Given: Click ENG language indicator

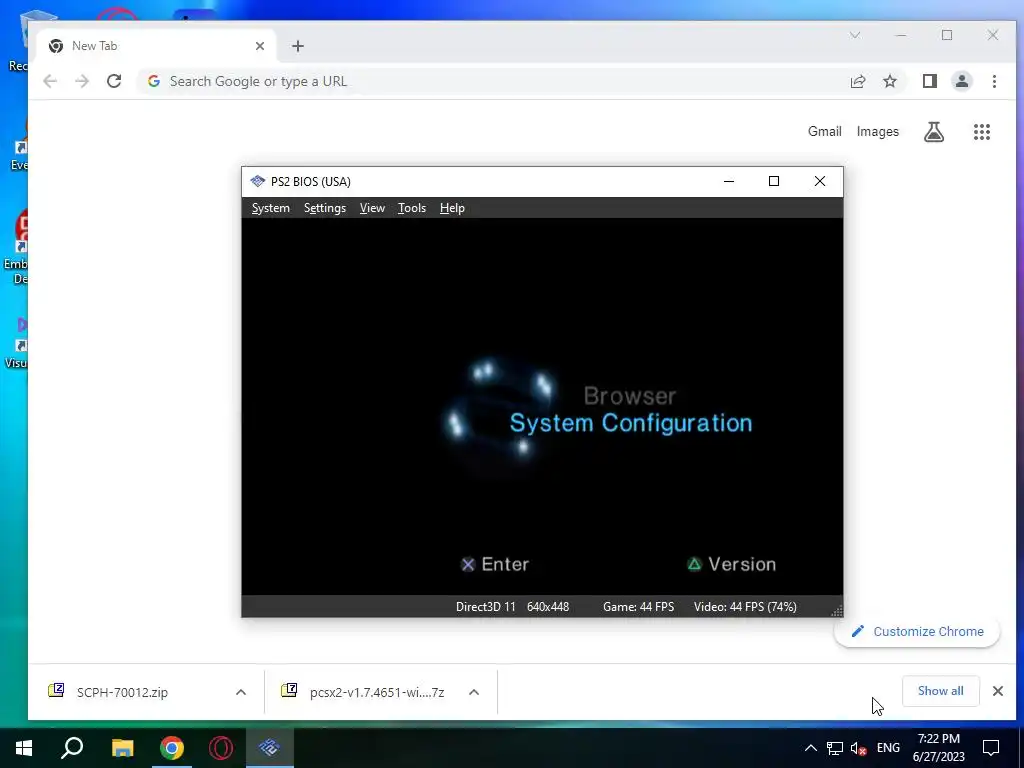Looking at the screenshot, I should (888, 748).
